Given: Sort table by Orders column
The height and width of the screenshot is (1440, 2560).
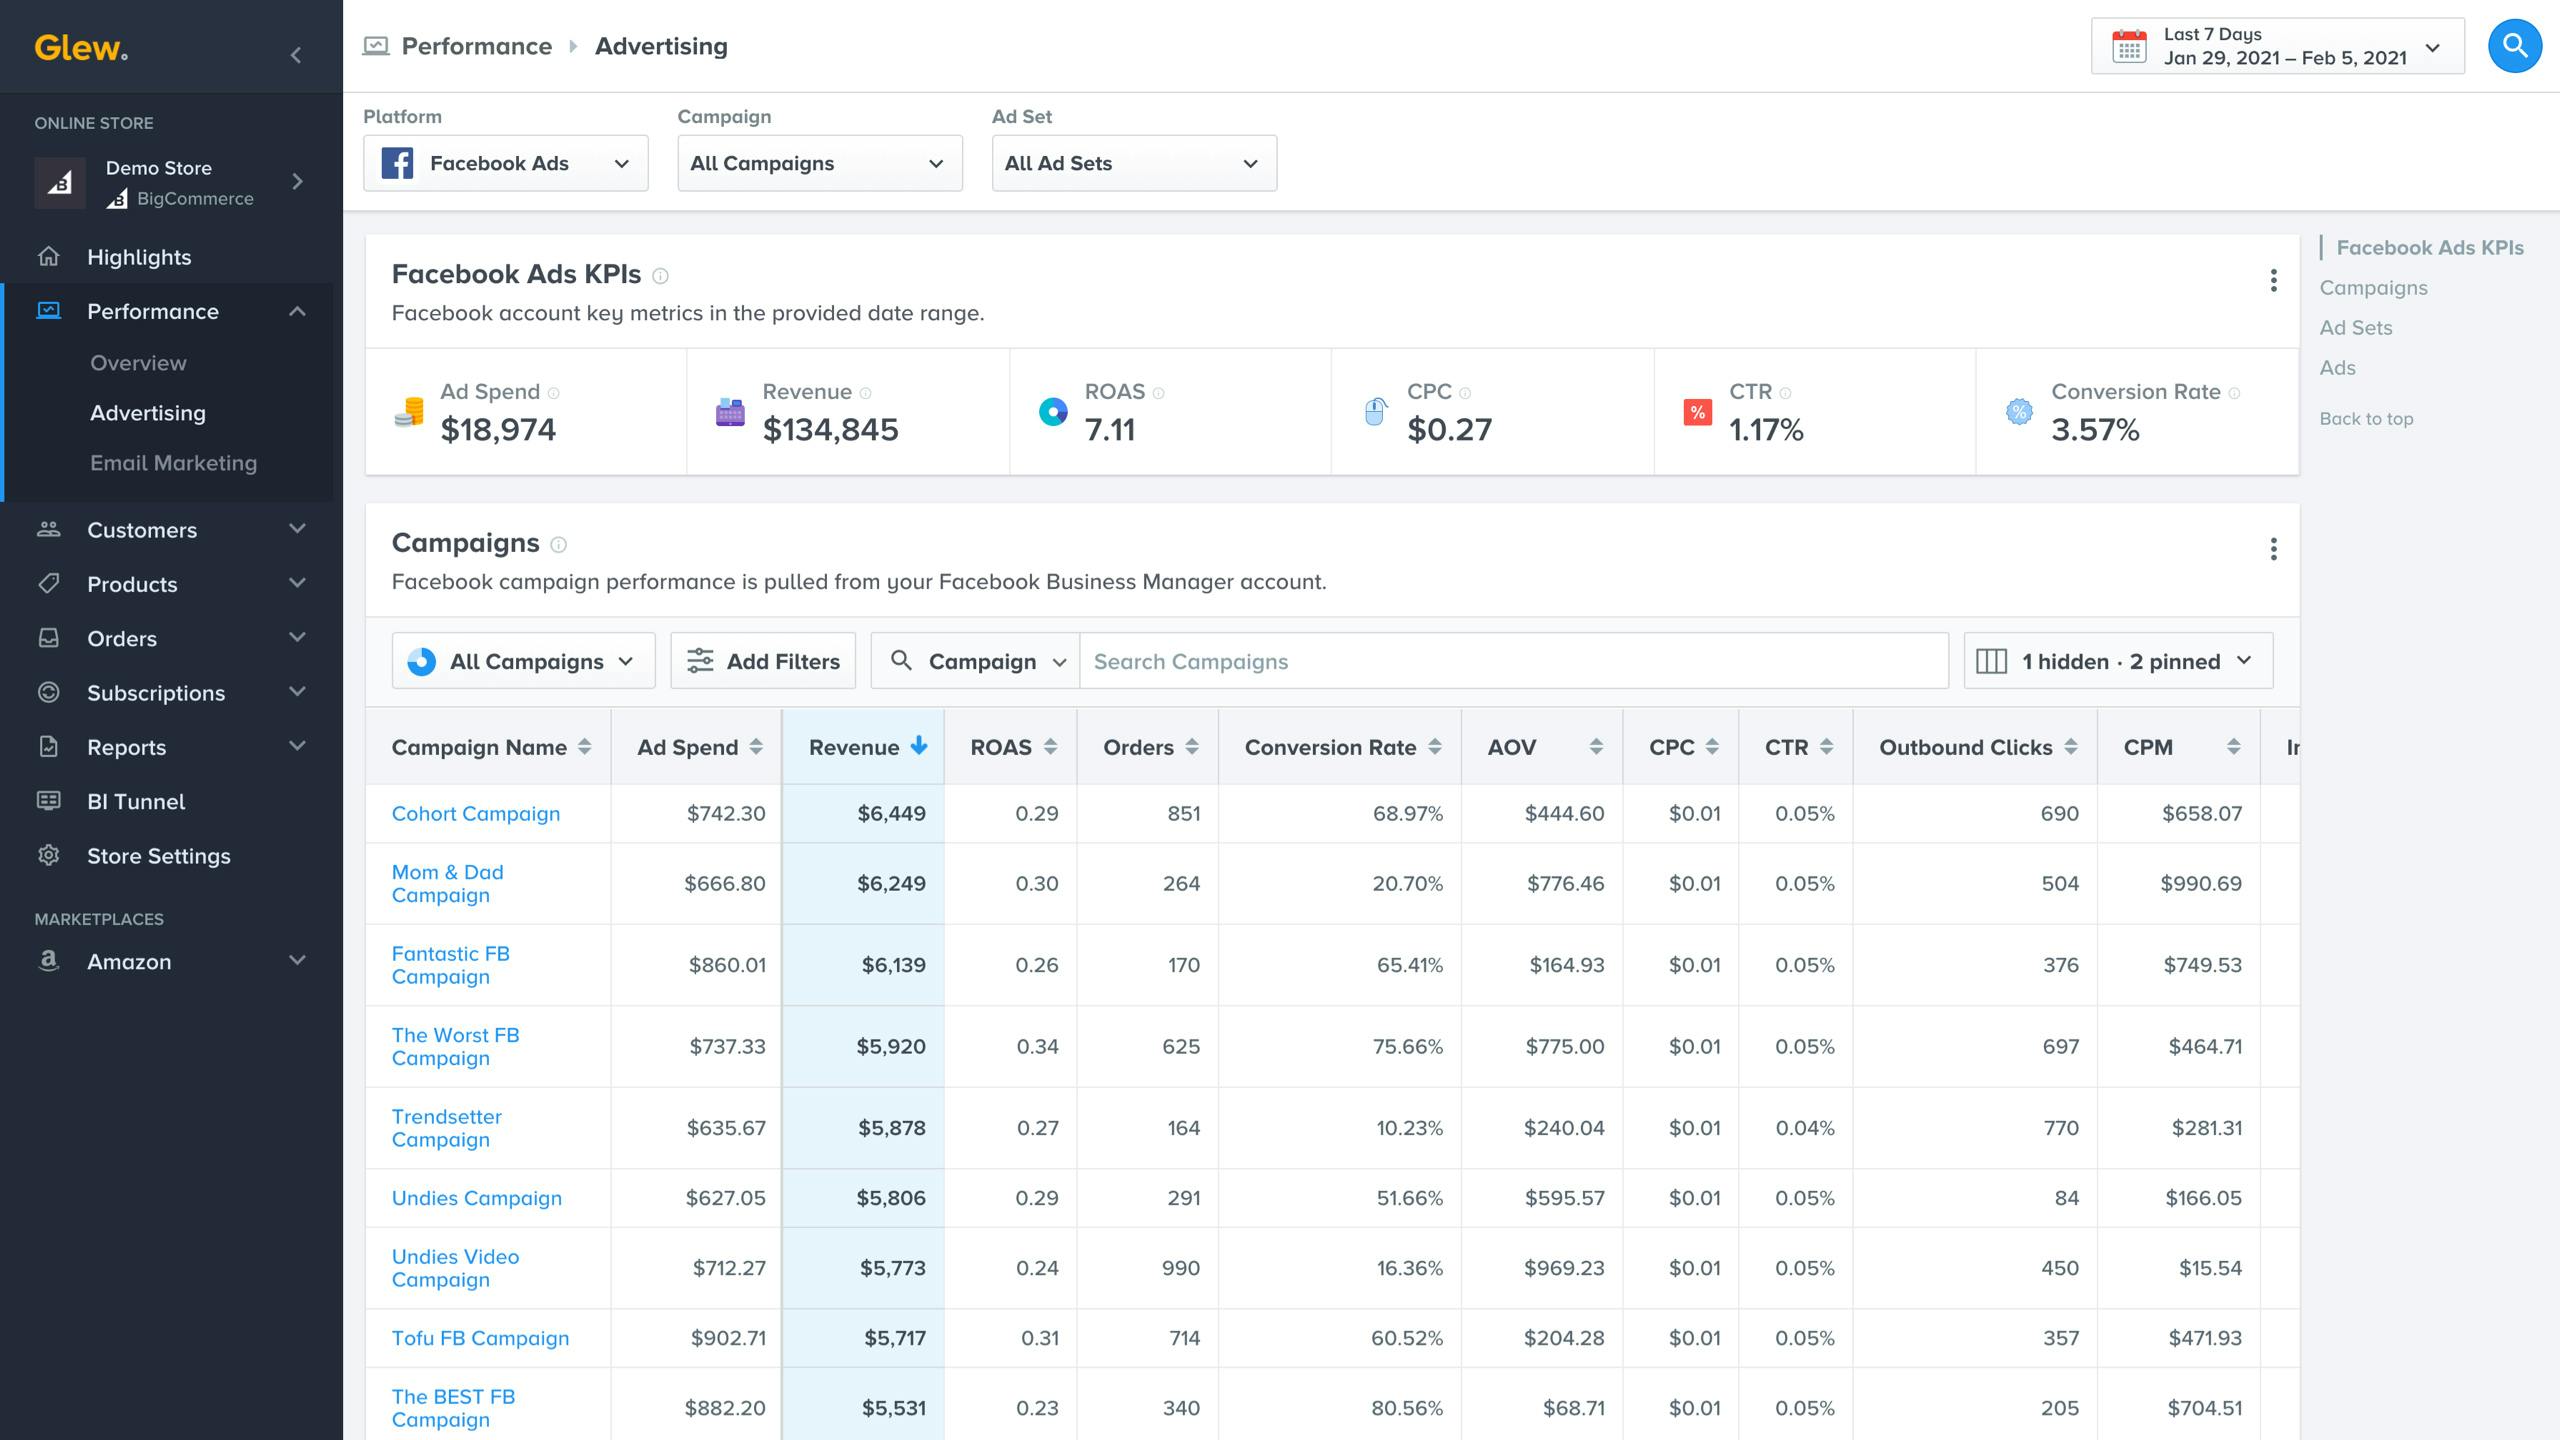Looking at the screenshot, I should (1192, 747).
